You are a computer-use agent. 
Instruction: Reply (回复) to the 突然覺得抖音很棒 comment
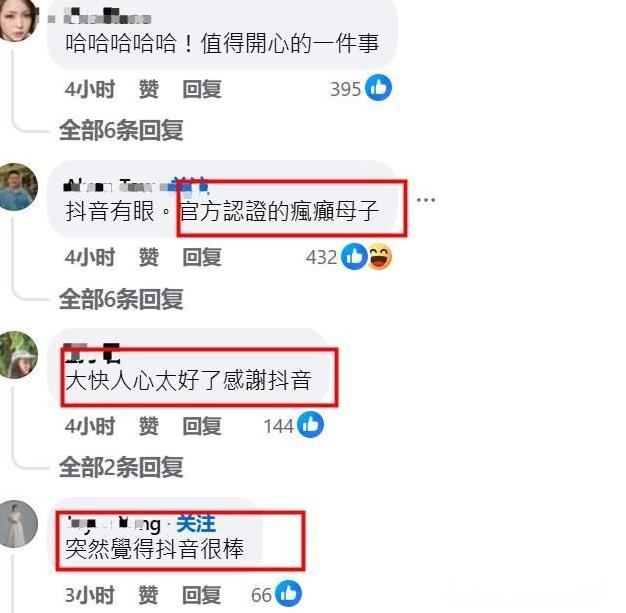(202, 595)
